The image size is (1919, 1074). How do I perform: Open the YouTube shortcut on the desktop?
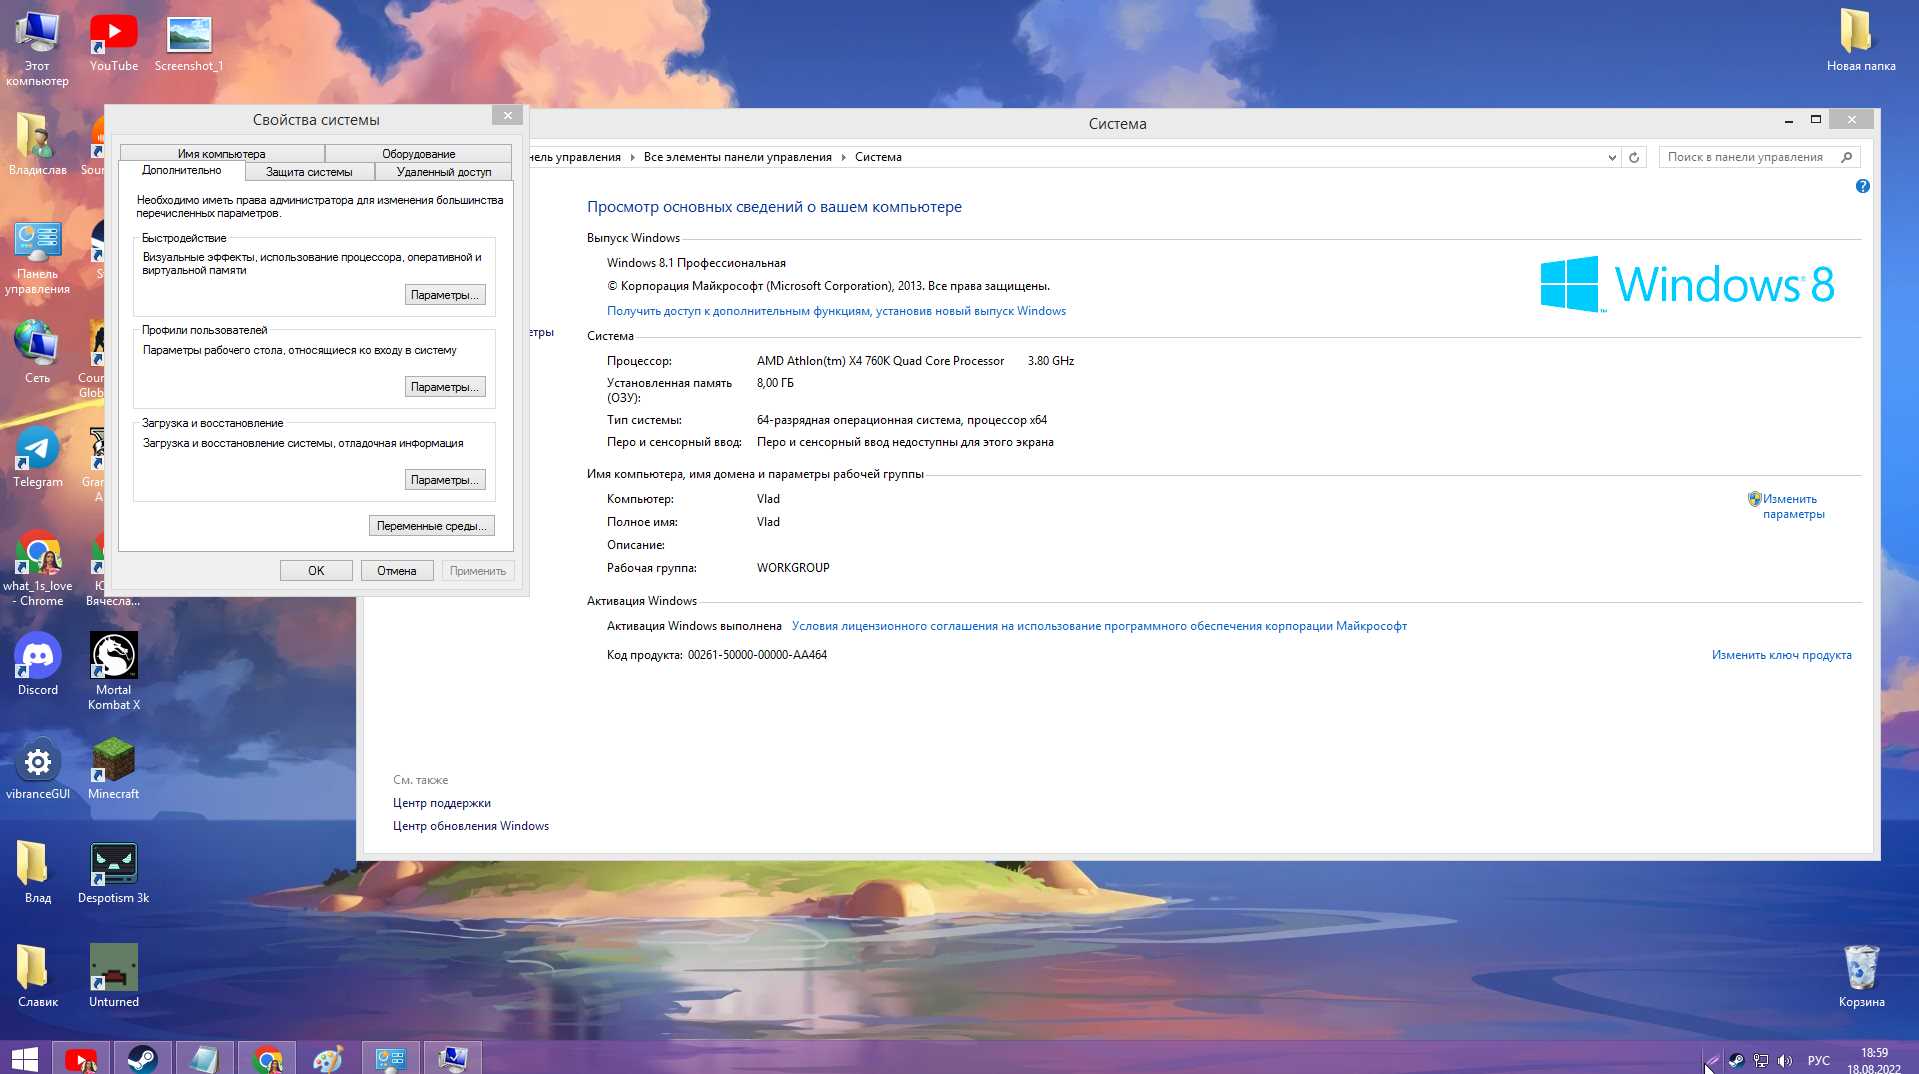click(114, 43)
